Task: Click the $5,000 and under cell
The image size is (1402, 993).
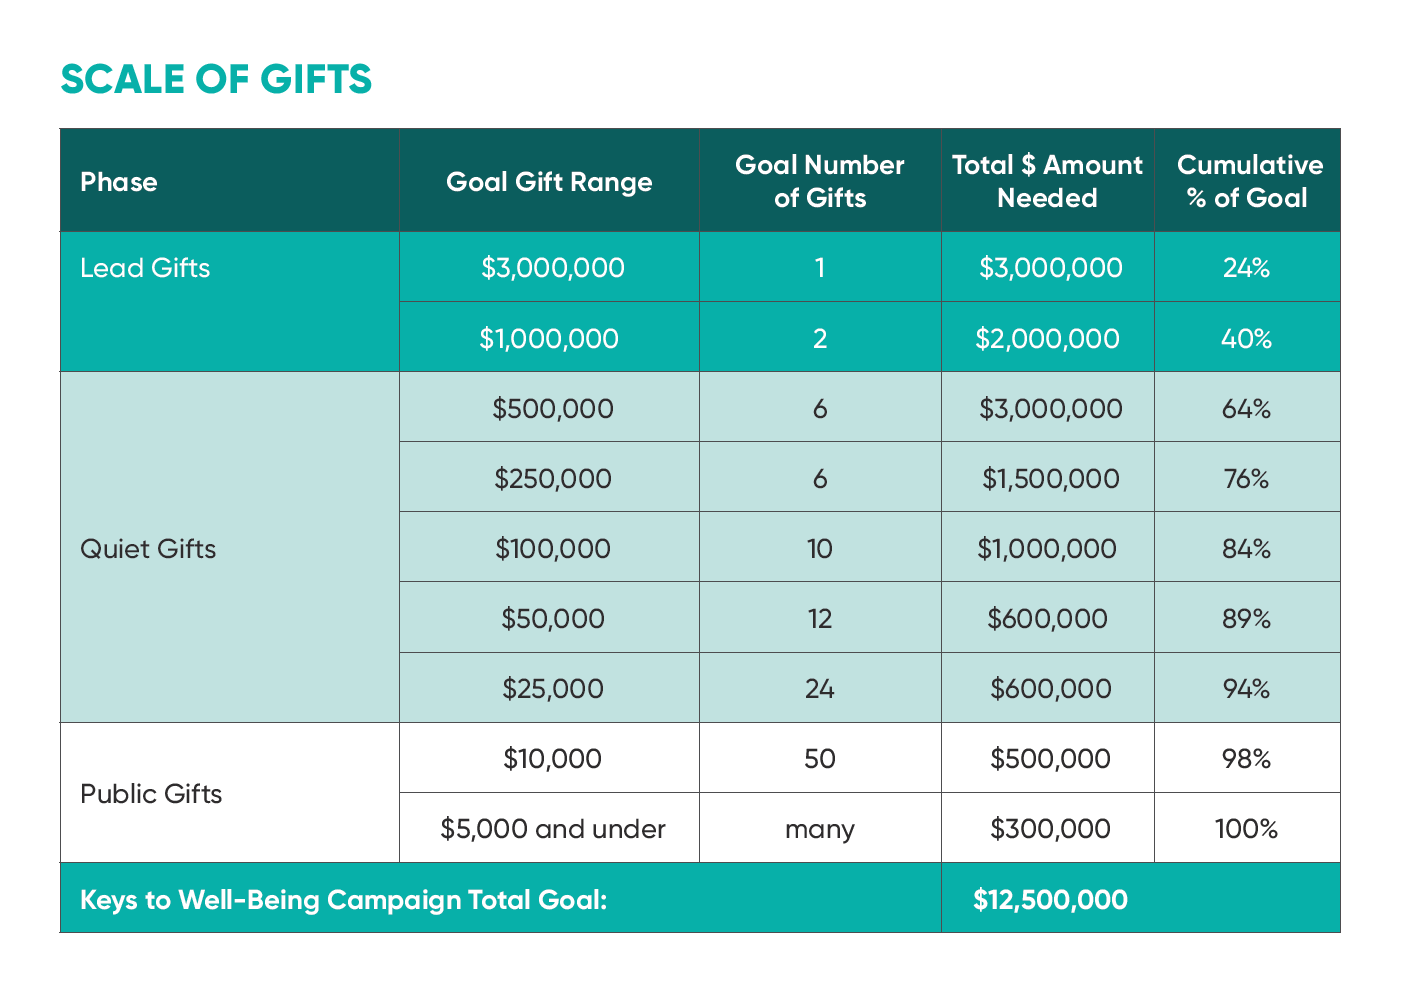Action: point(553,829)
